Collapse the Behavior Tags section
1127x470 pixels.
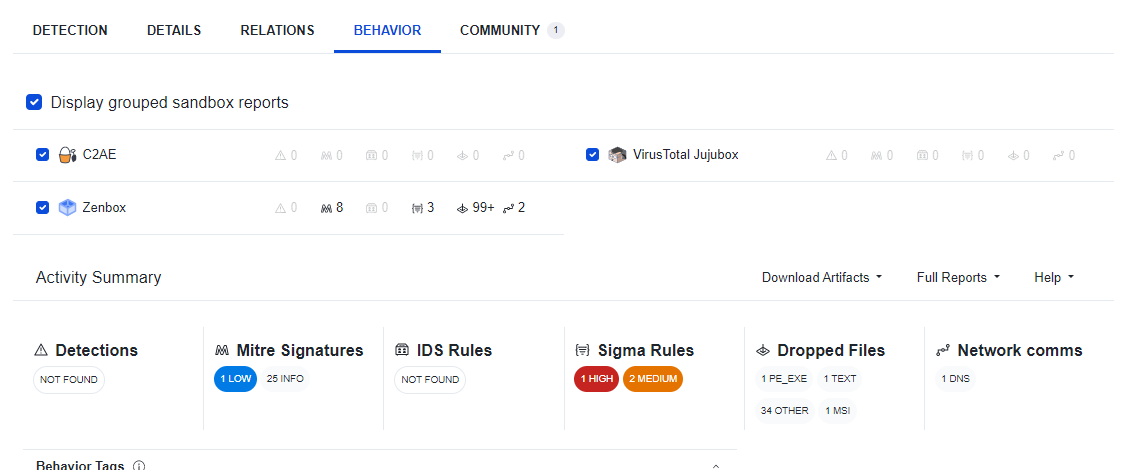[715, 465]
